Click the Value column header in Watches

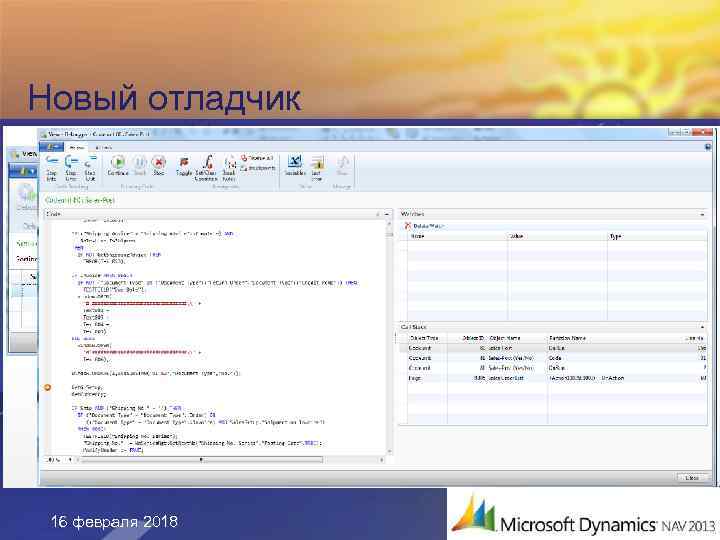pyautogui.click(x=557, y=236)
